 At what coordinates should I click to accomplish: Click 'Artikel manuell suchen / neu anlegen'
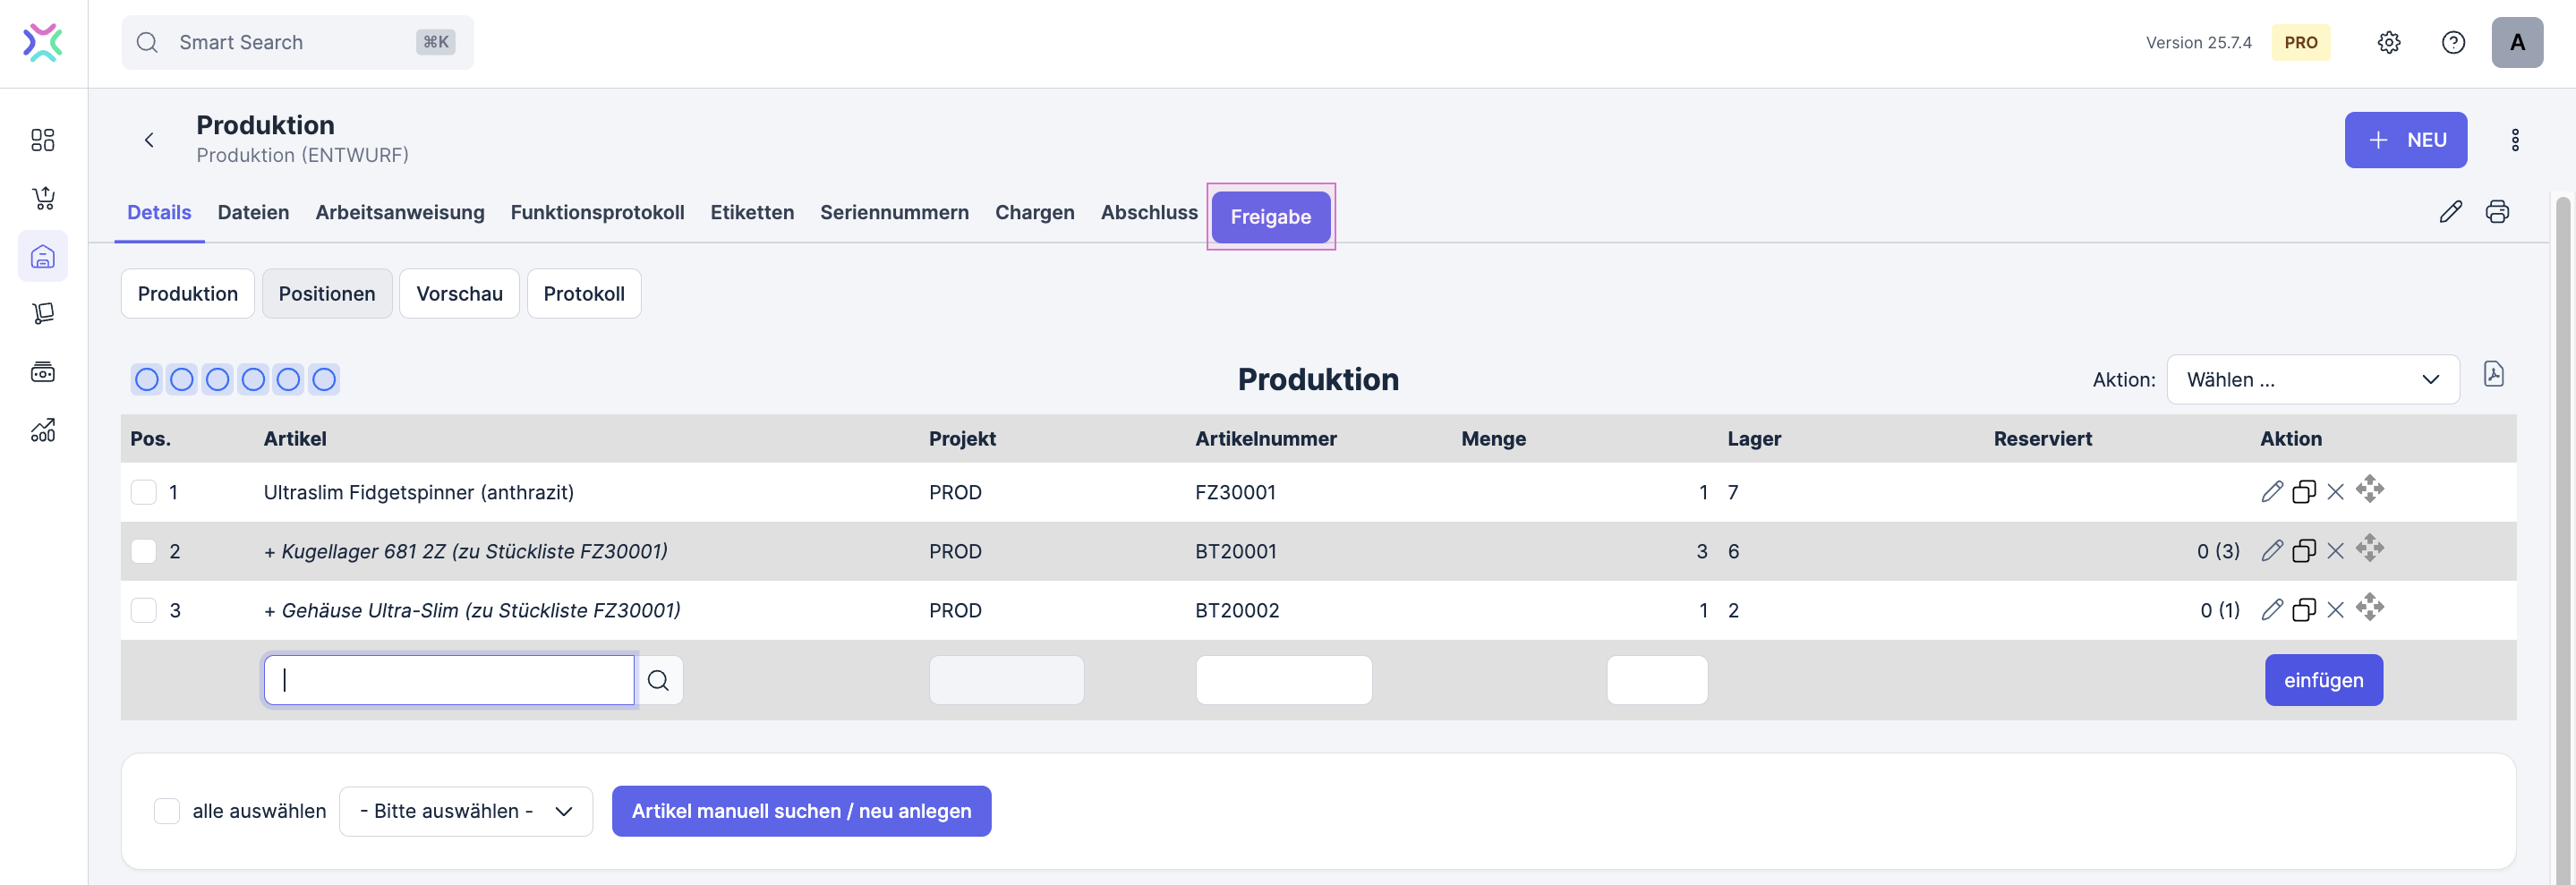(x=801, y=811)
